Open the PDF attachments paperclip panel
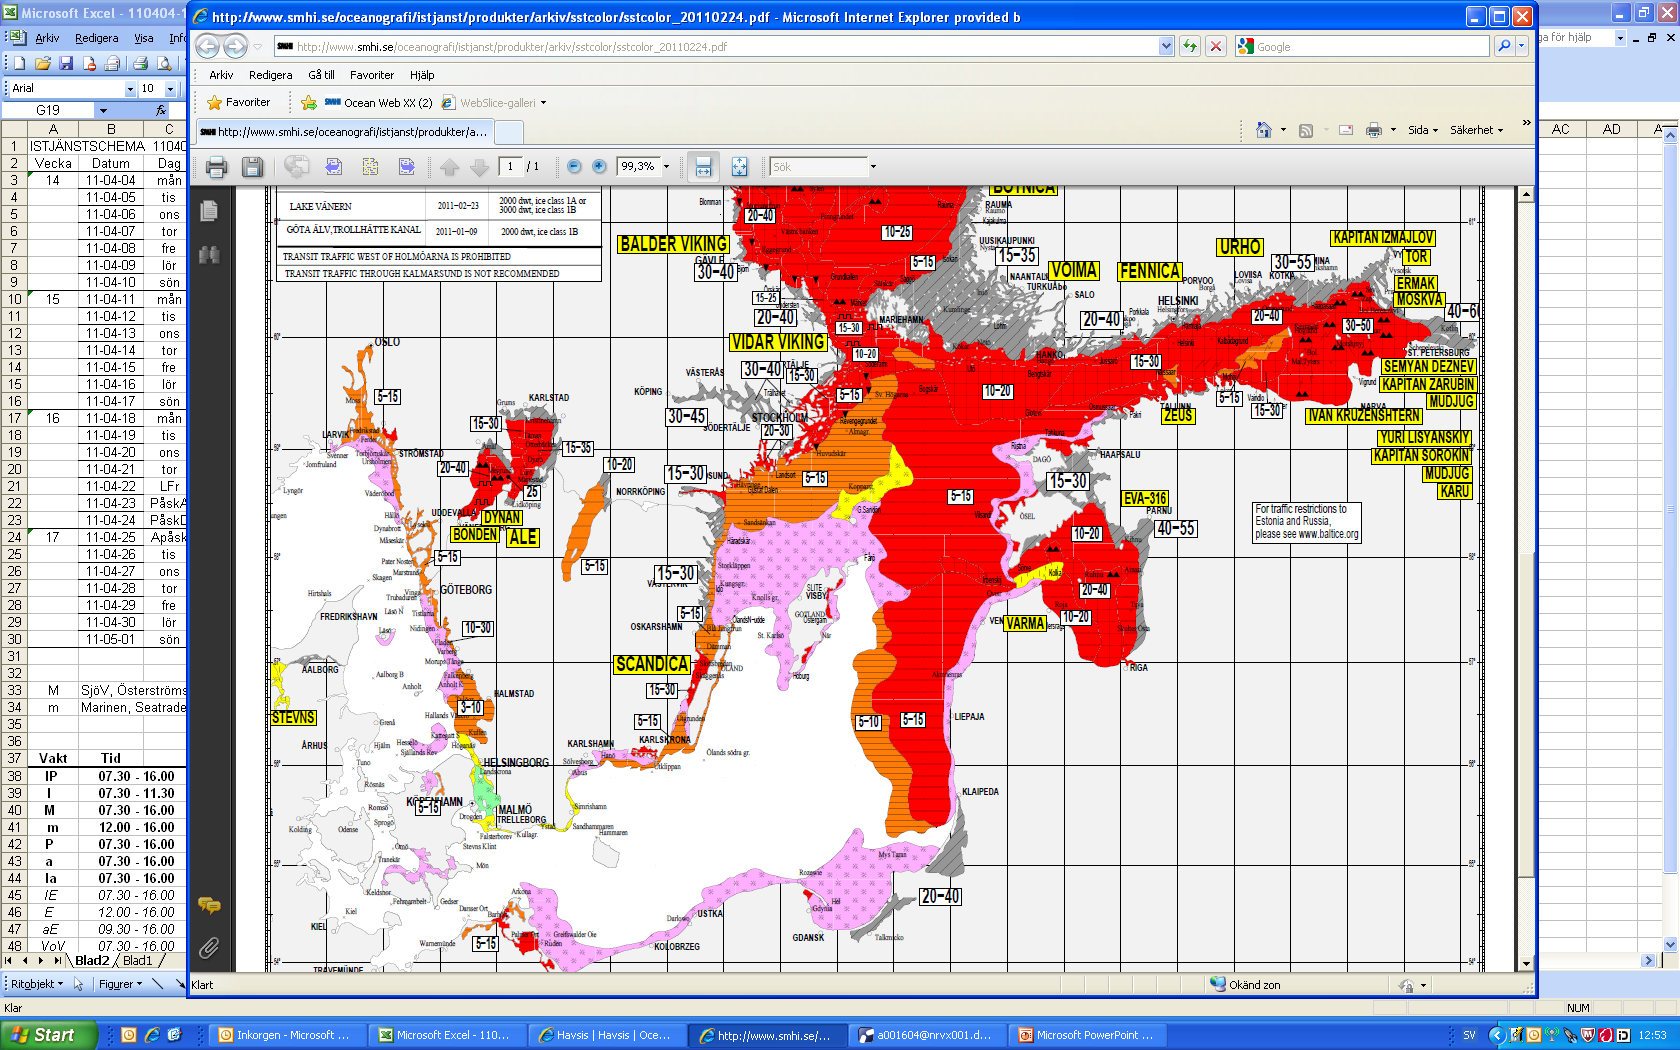Image resolution: width=1680 pixels, height=1050 pixels. 209,948
